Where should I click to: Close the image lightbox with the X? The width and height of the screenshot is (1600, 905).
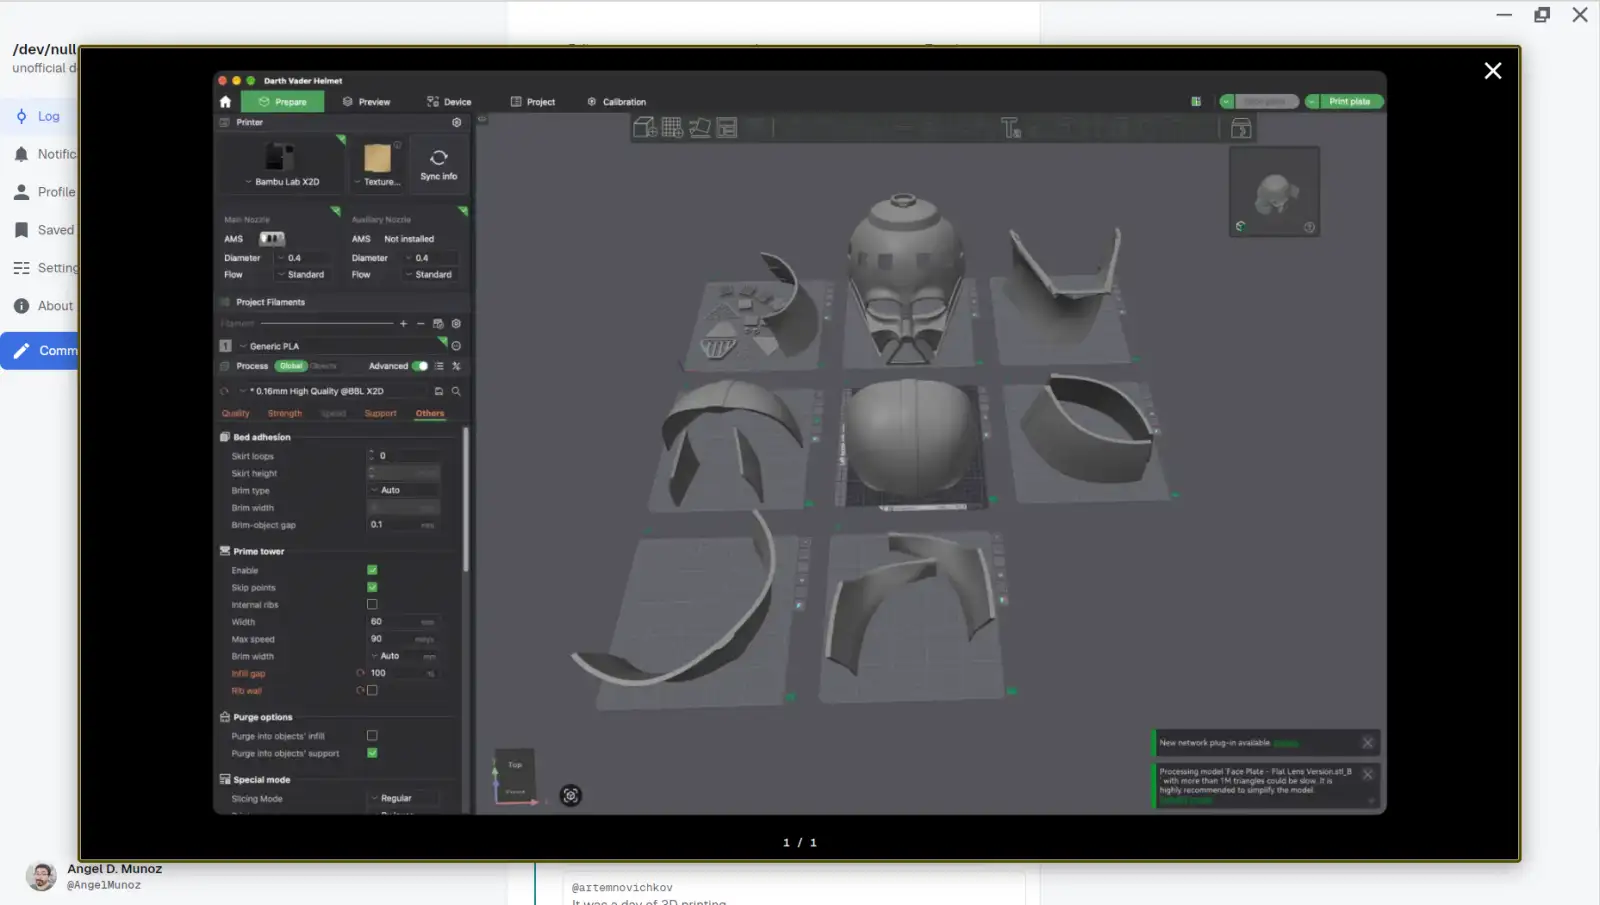(1492, 71)
